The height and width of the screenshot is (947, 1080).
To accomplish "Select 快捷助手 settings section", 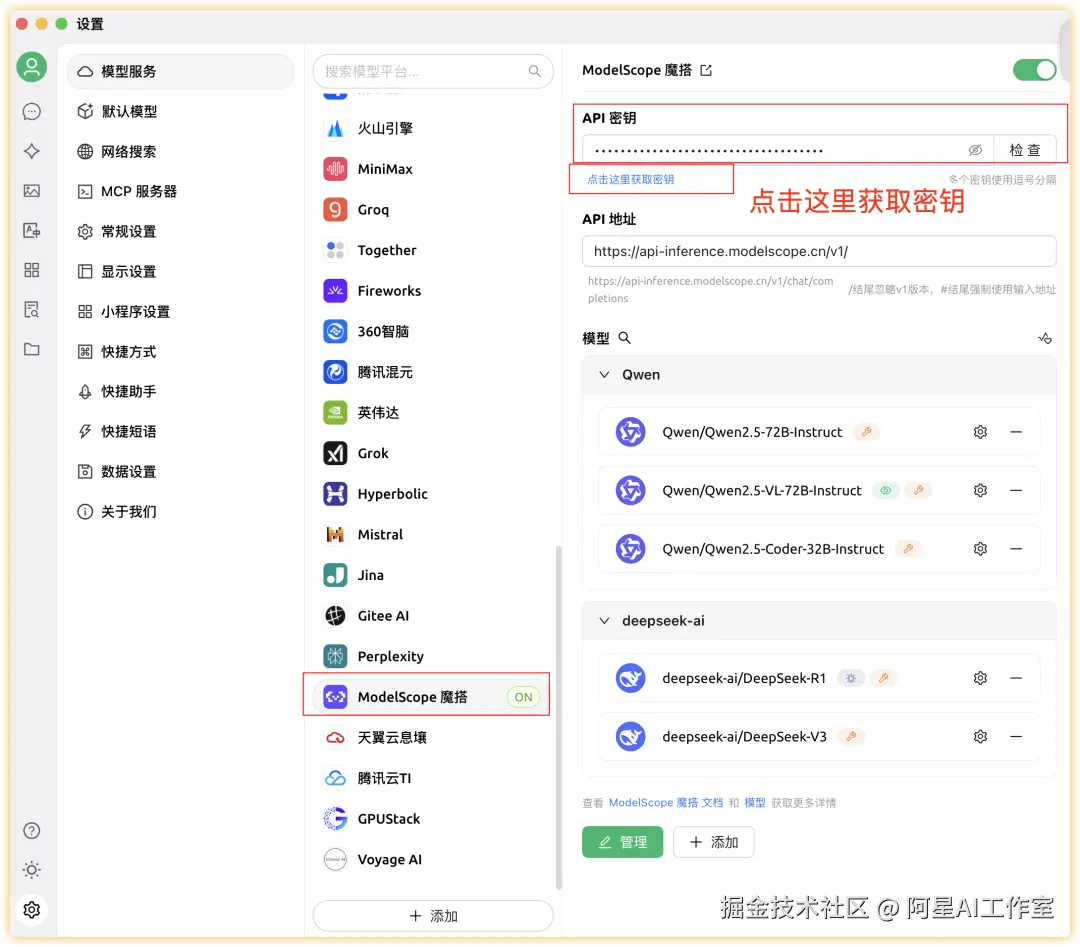I will point(180,392).
